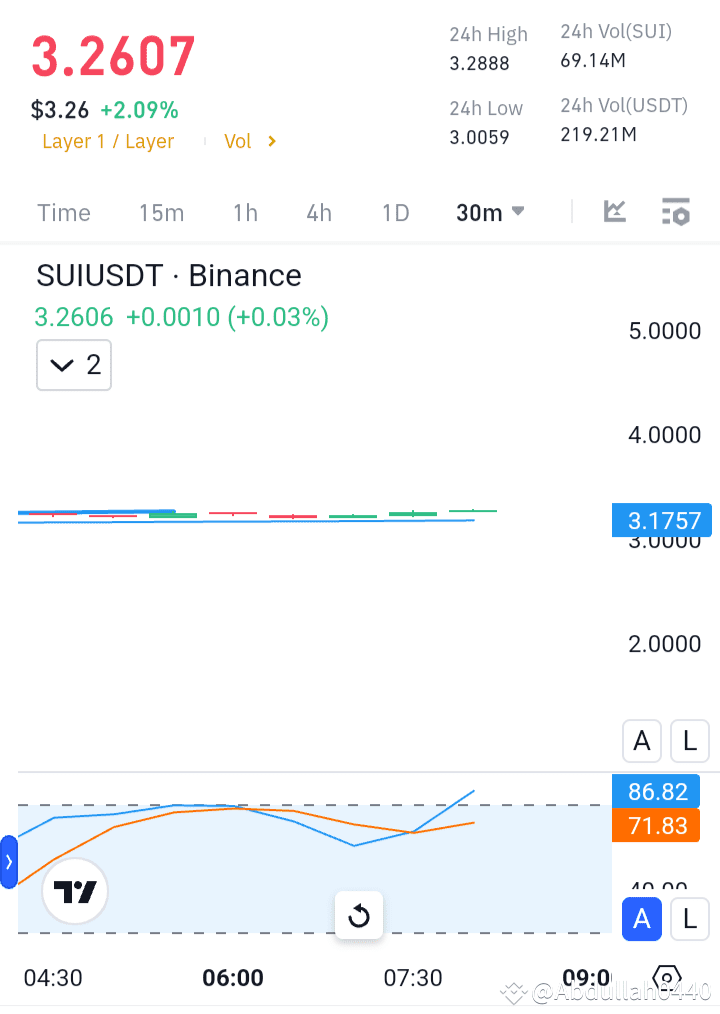Tap the circular reset chart view icon

[359, 915]
